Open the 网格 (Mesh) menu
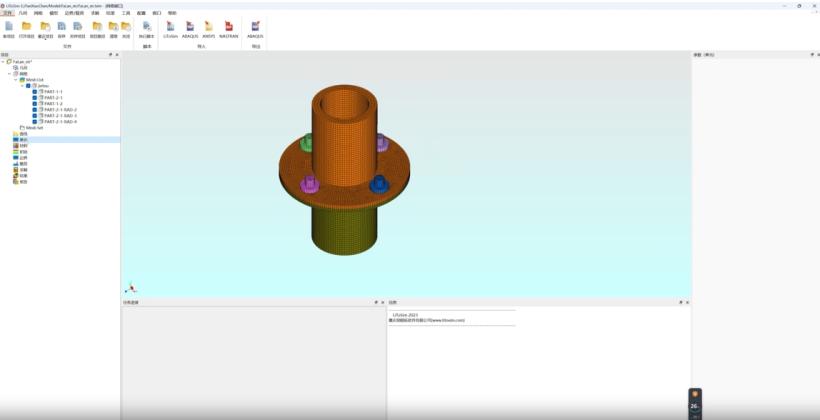Viewport: 820px width, 420px height. pos(38,13)
